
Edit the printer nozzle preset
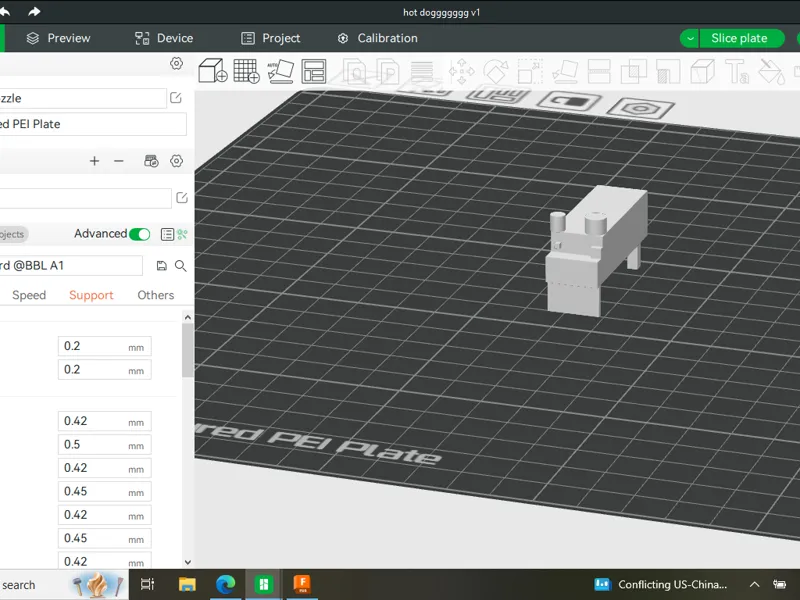tap(176, 97)
